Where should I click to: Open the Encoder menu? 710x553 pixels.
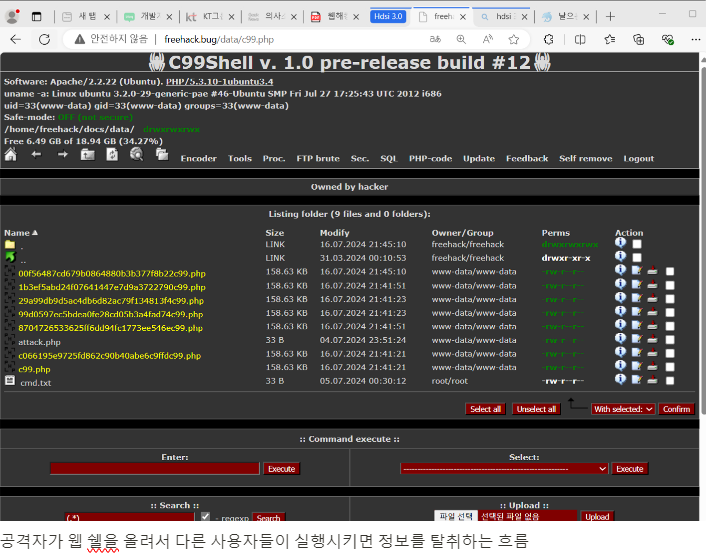point(199,159)
